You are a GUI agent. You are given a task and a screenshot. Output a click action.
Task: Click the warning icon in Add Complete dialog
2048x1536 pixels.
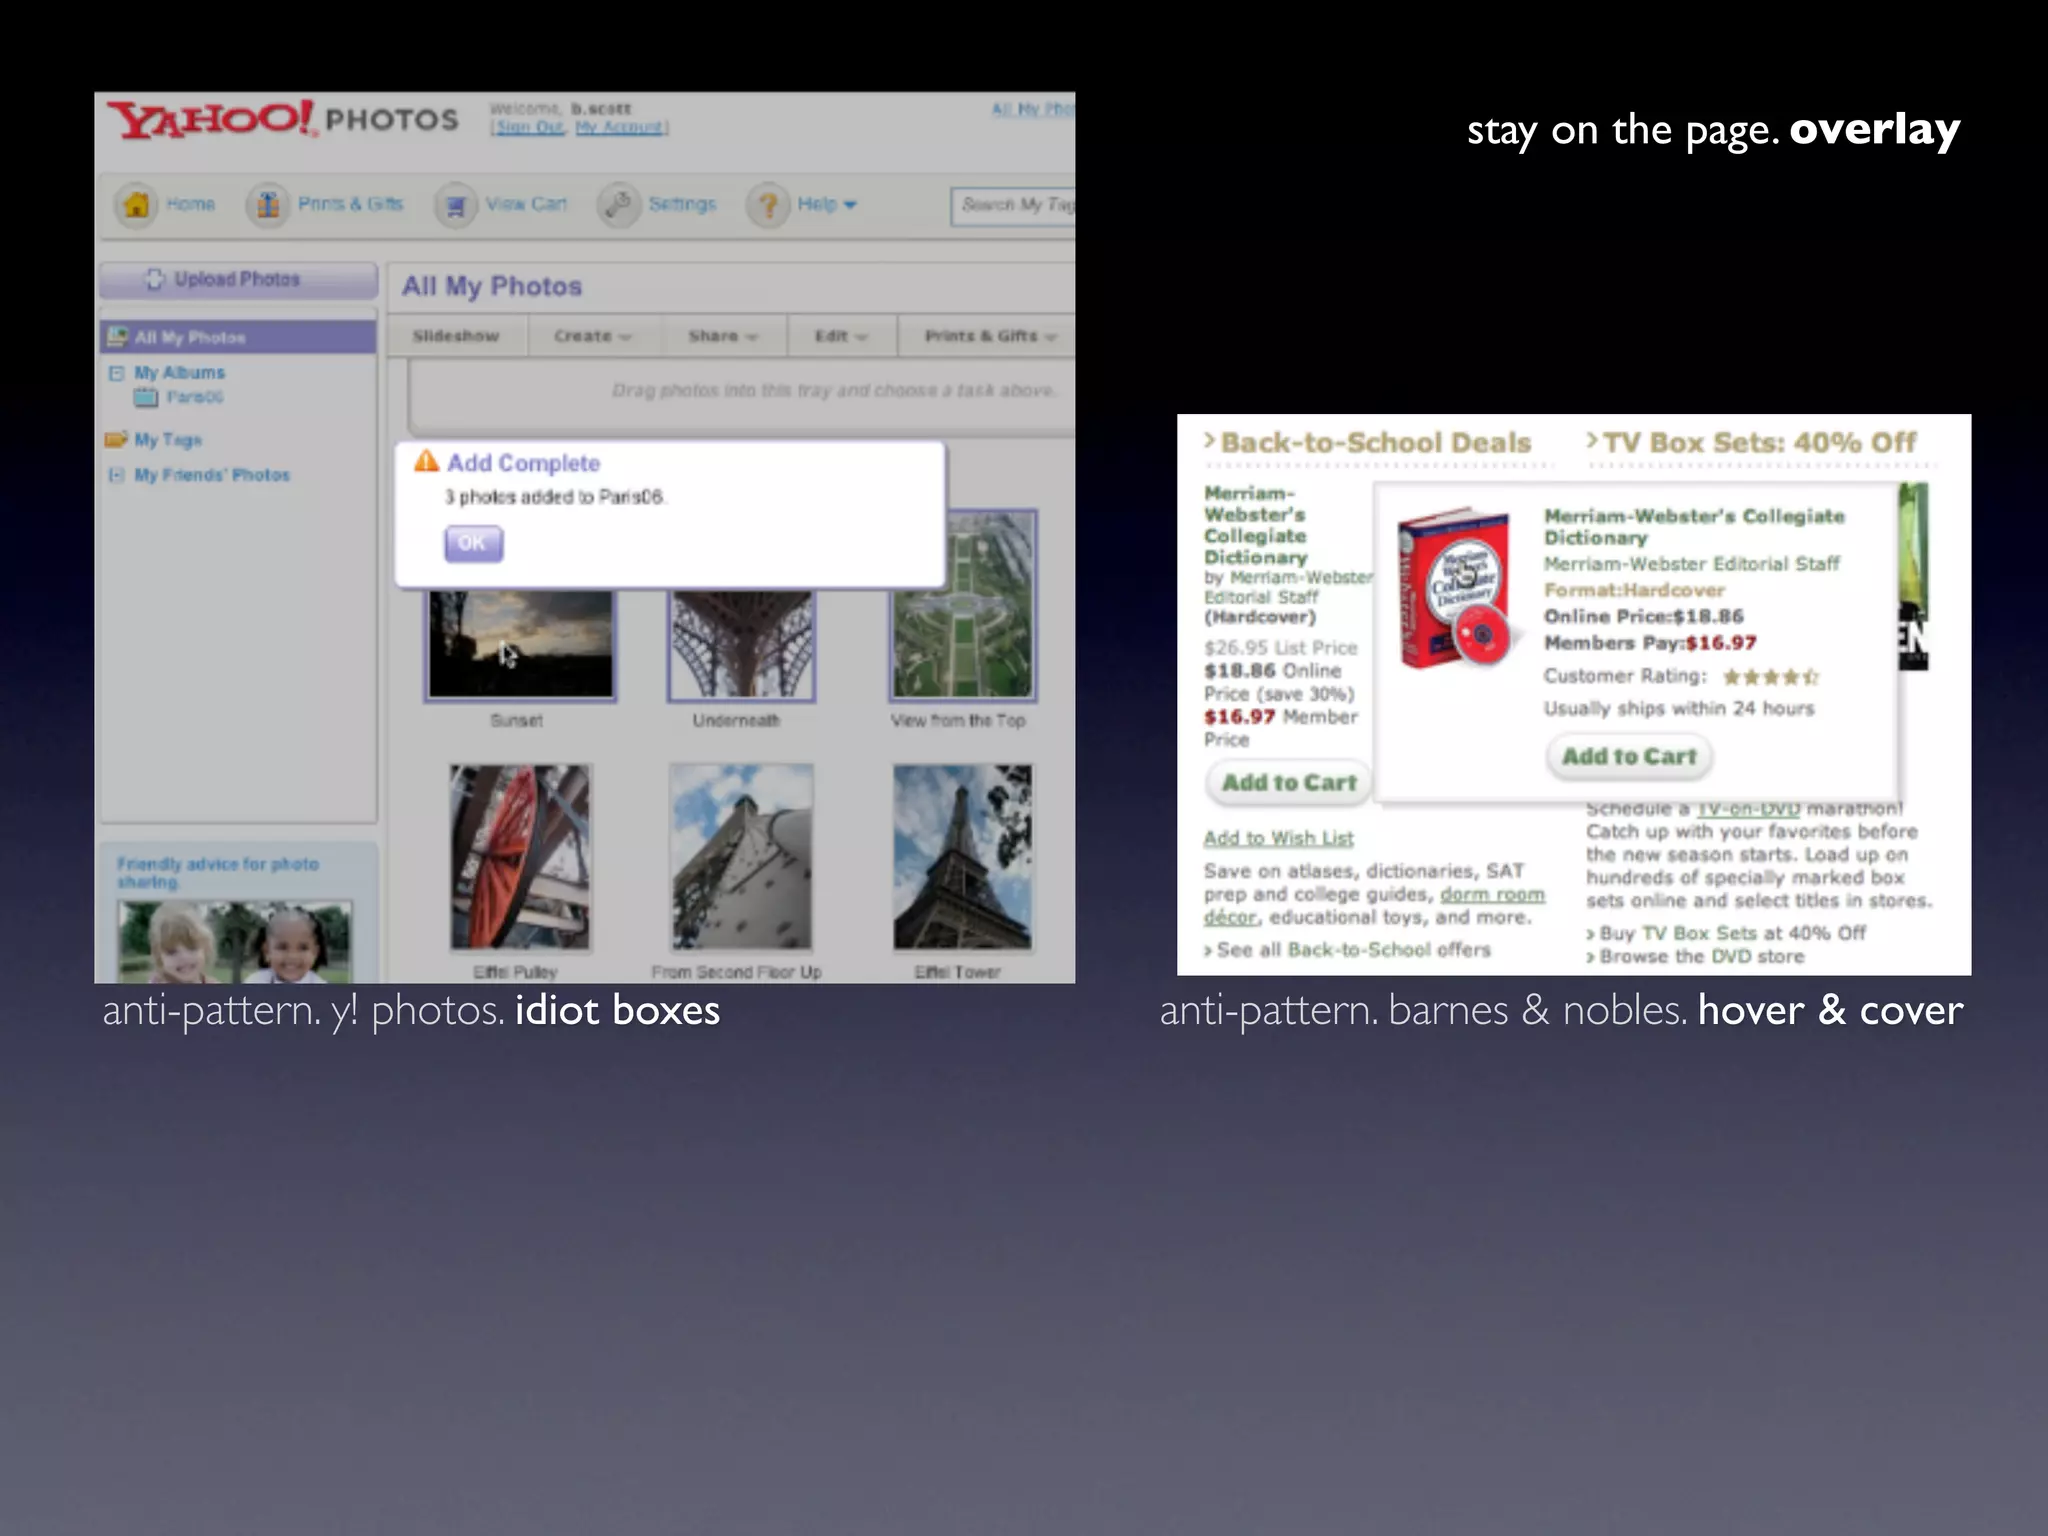[x=427, y=461]
